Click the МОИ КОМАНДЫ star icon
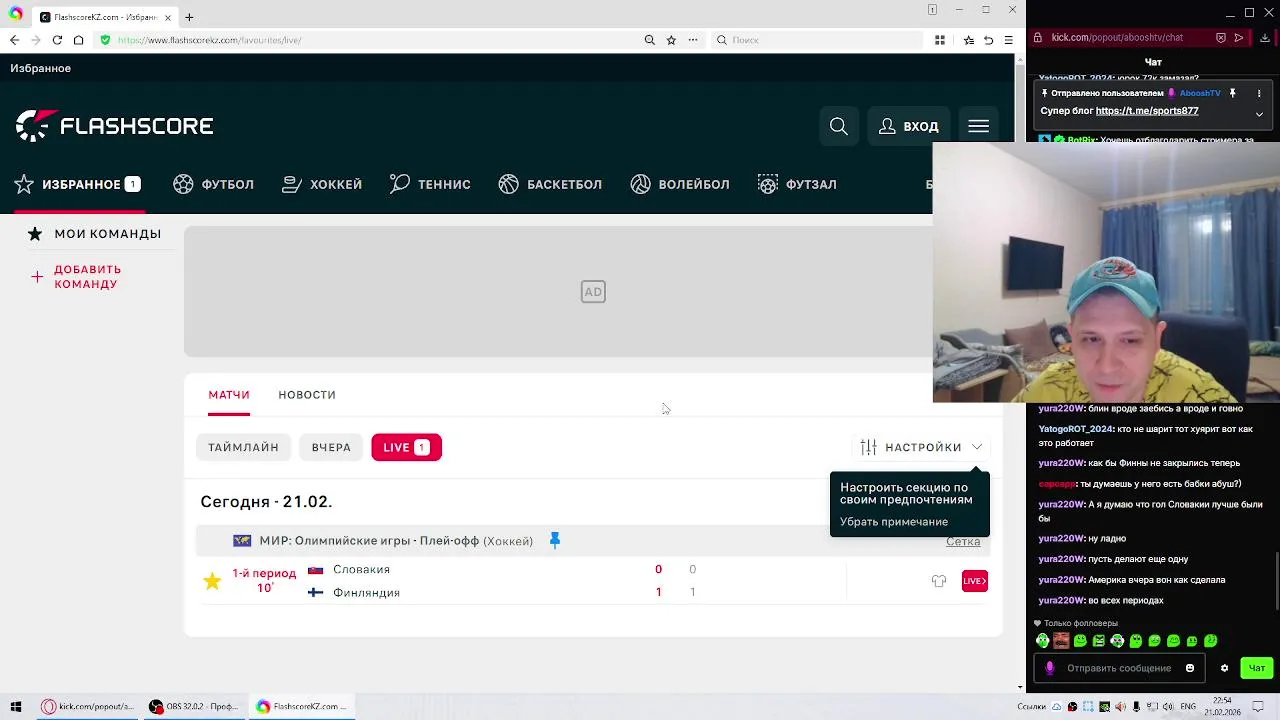Image resolution: width=1280 pixels, height=720 pixels. (x=35, y=233)
